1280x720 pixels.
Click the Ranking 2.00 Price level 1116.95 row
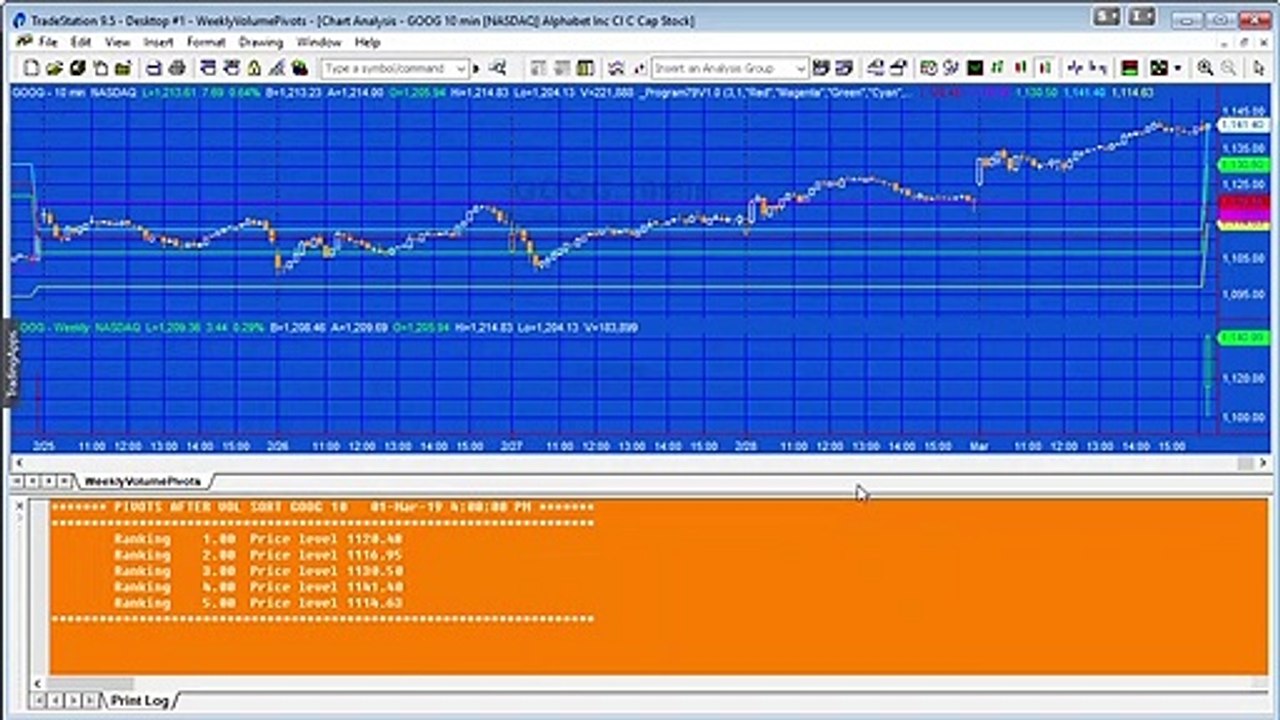pos(258,555)
